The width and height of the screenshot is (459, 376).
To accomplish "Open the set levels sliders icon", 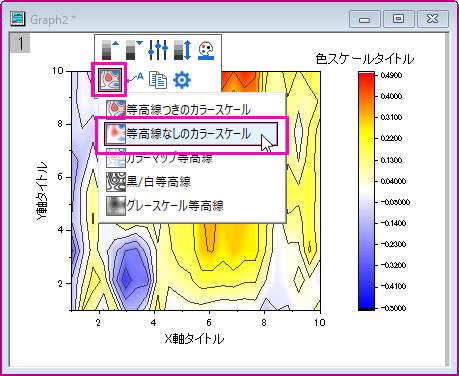I will [x=158, y=50].
